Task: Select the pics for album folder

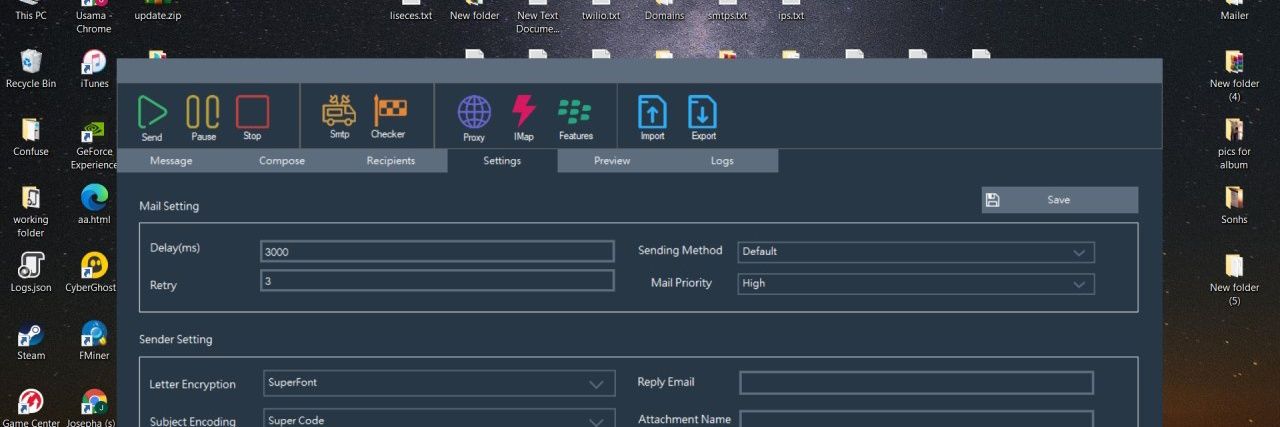Action: click(1234, 130)
